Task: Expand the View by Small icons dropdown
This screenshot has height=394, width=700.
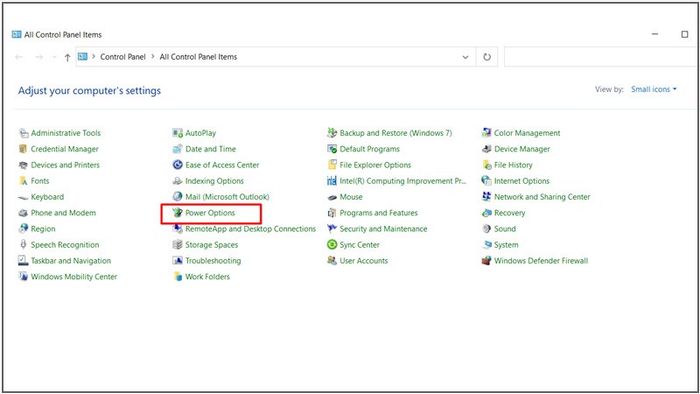Action: pyautogui.click(x=654, y=89)
